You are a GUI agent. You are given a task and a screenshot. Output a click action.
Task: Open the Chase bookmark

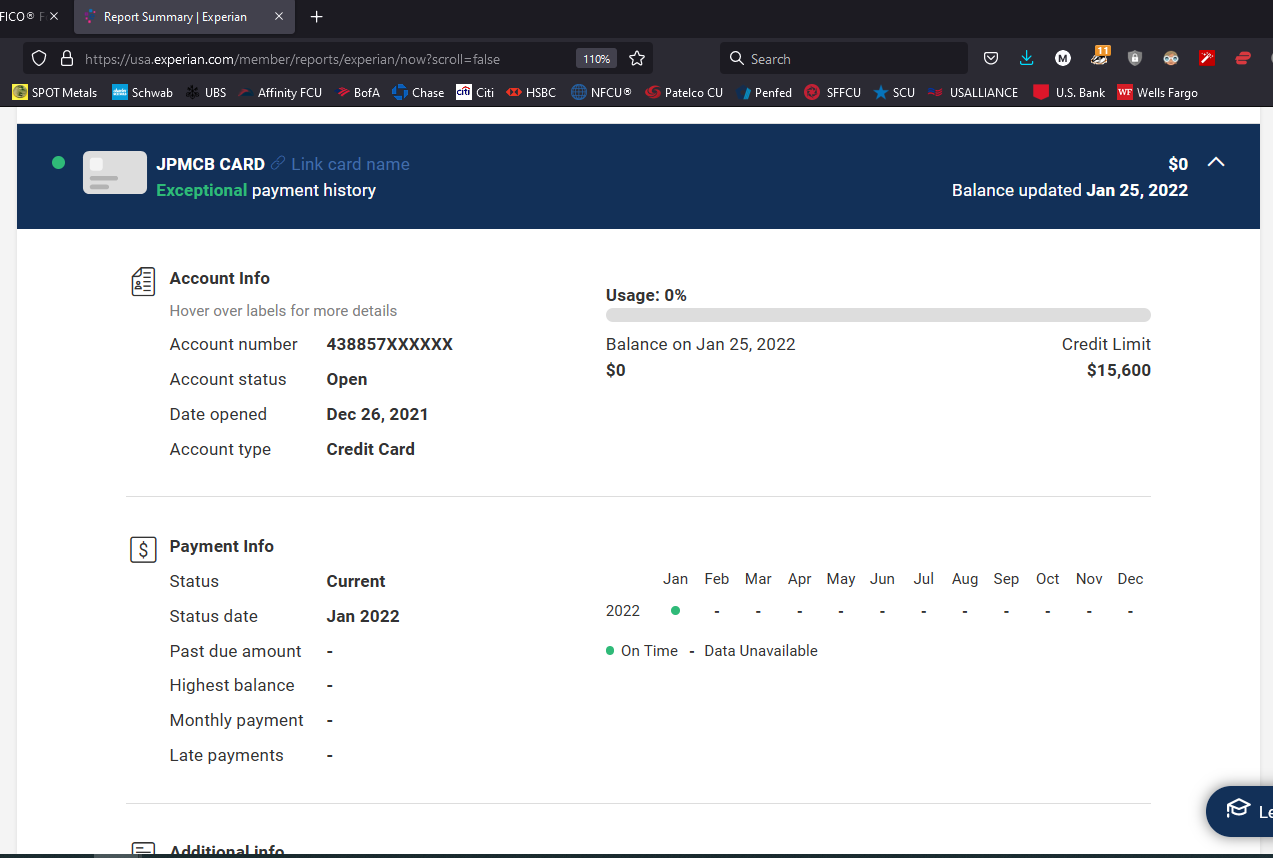coord(418,92)
